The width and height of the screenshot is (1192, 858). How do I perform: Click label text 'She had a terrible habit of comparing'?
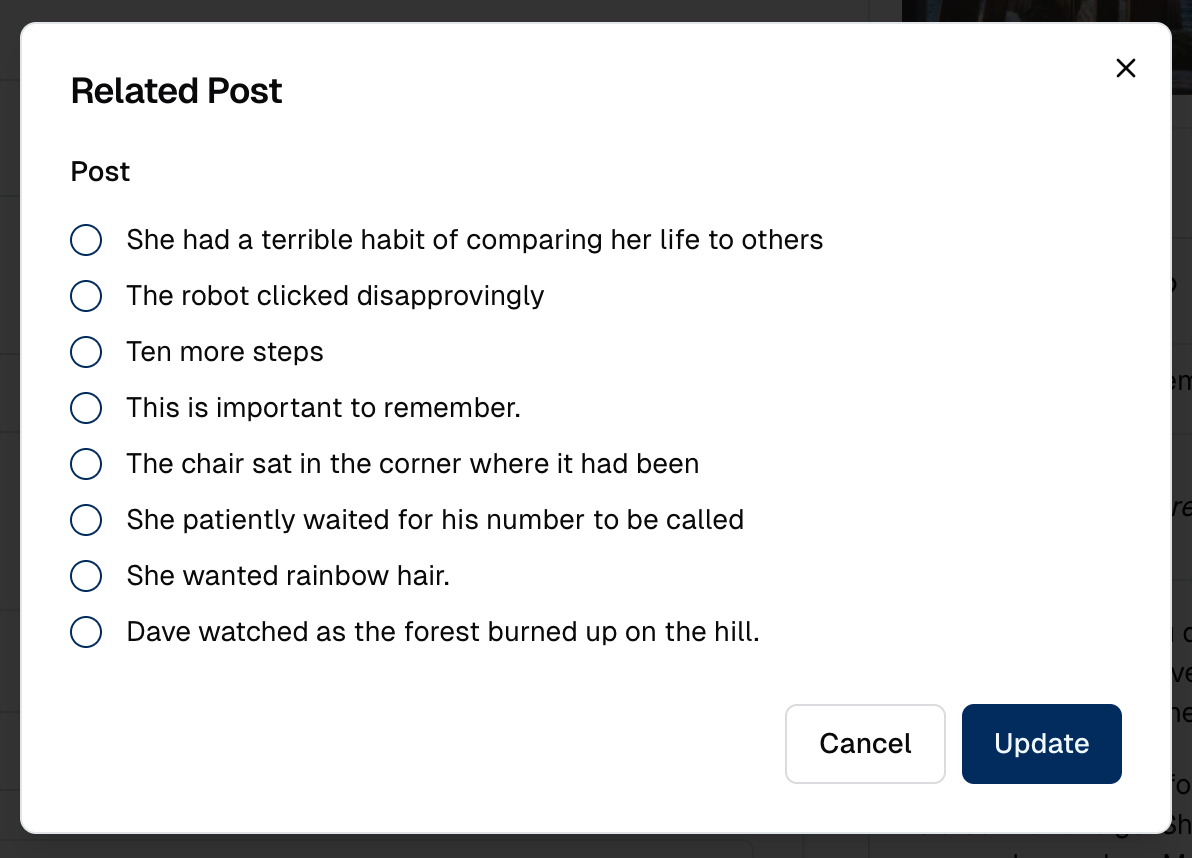pos(474,240)
